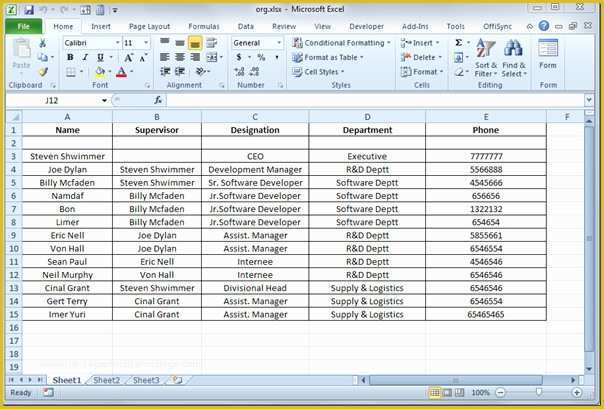
Task: Expand the Merge & Center dropdown
Action: coord(221,57)
